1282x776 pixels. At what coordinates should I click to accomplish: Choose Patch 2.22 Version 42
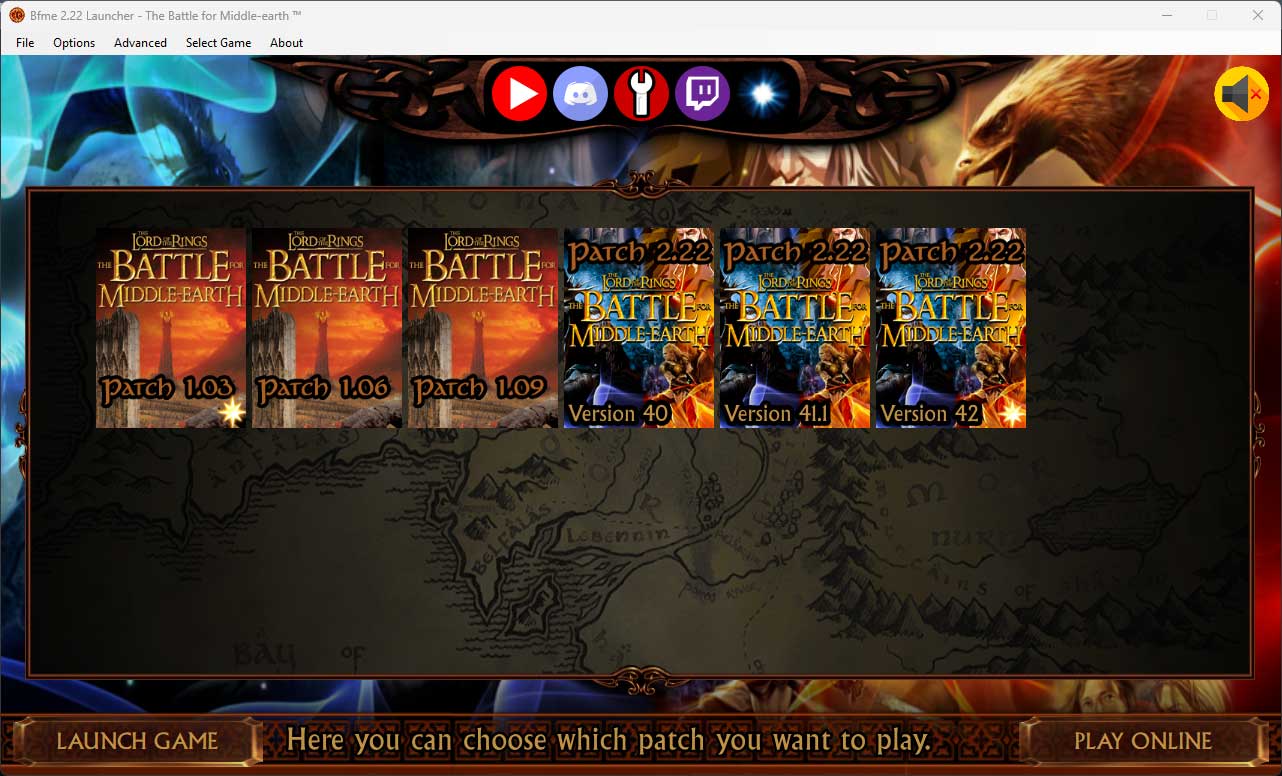[x=951, y=328]
